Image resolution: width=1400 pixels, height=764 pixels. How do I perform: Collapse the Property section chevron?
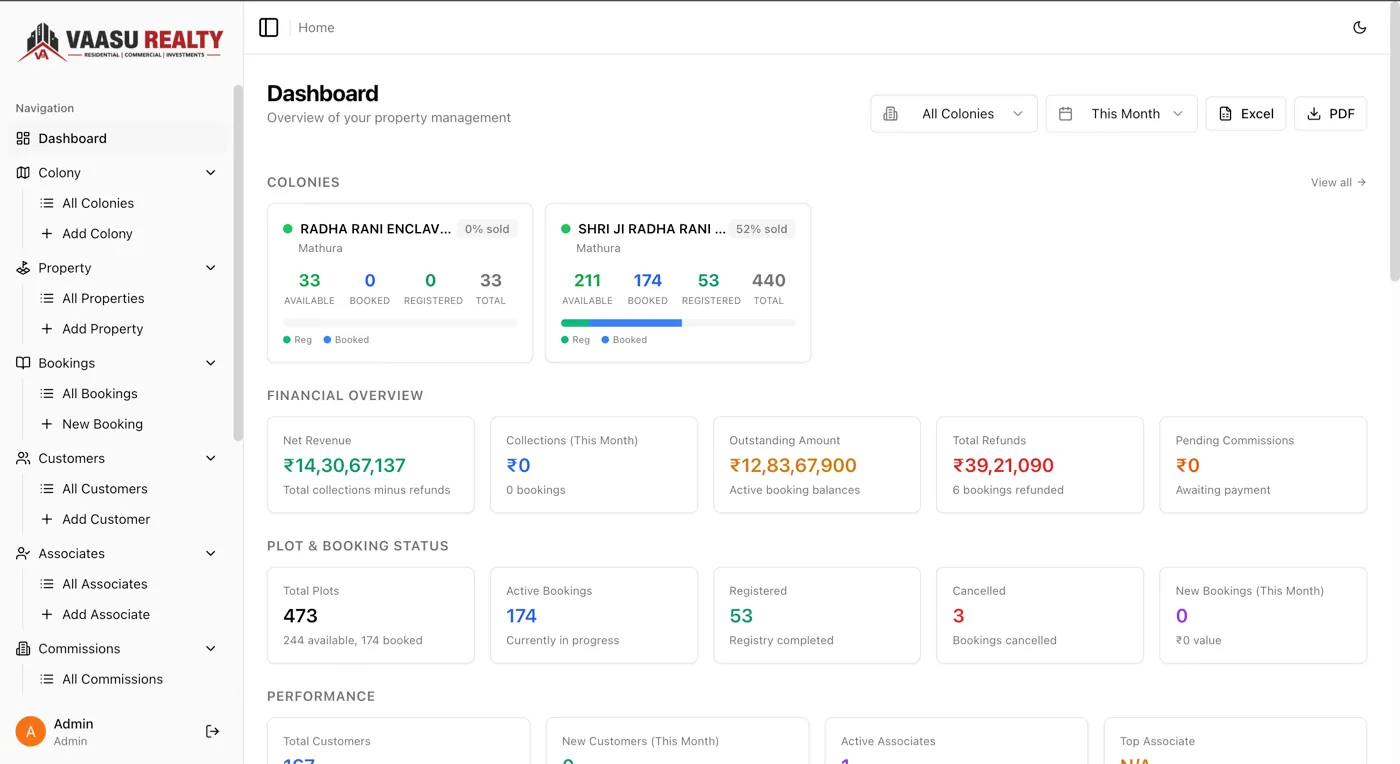pyautogui.click(x=211, y=268)
